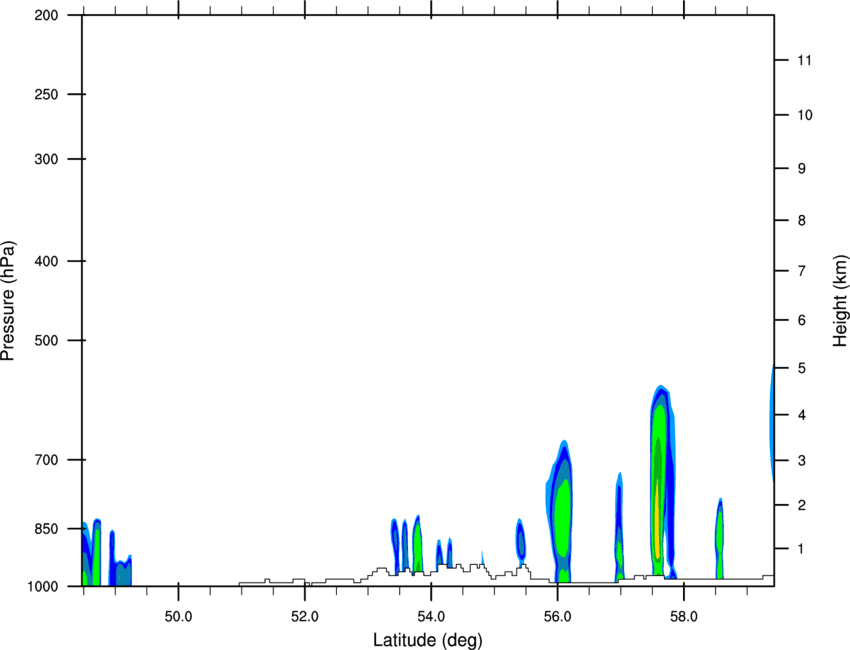Viewport: 850px width, 650px height.
Task: Pick the 4 km height label
Action: pos(802,415)
